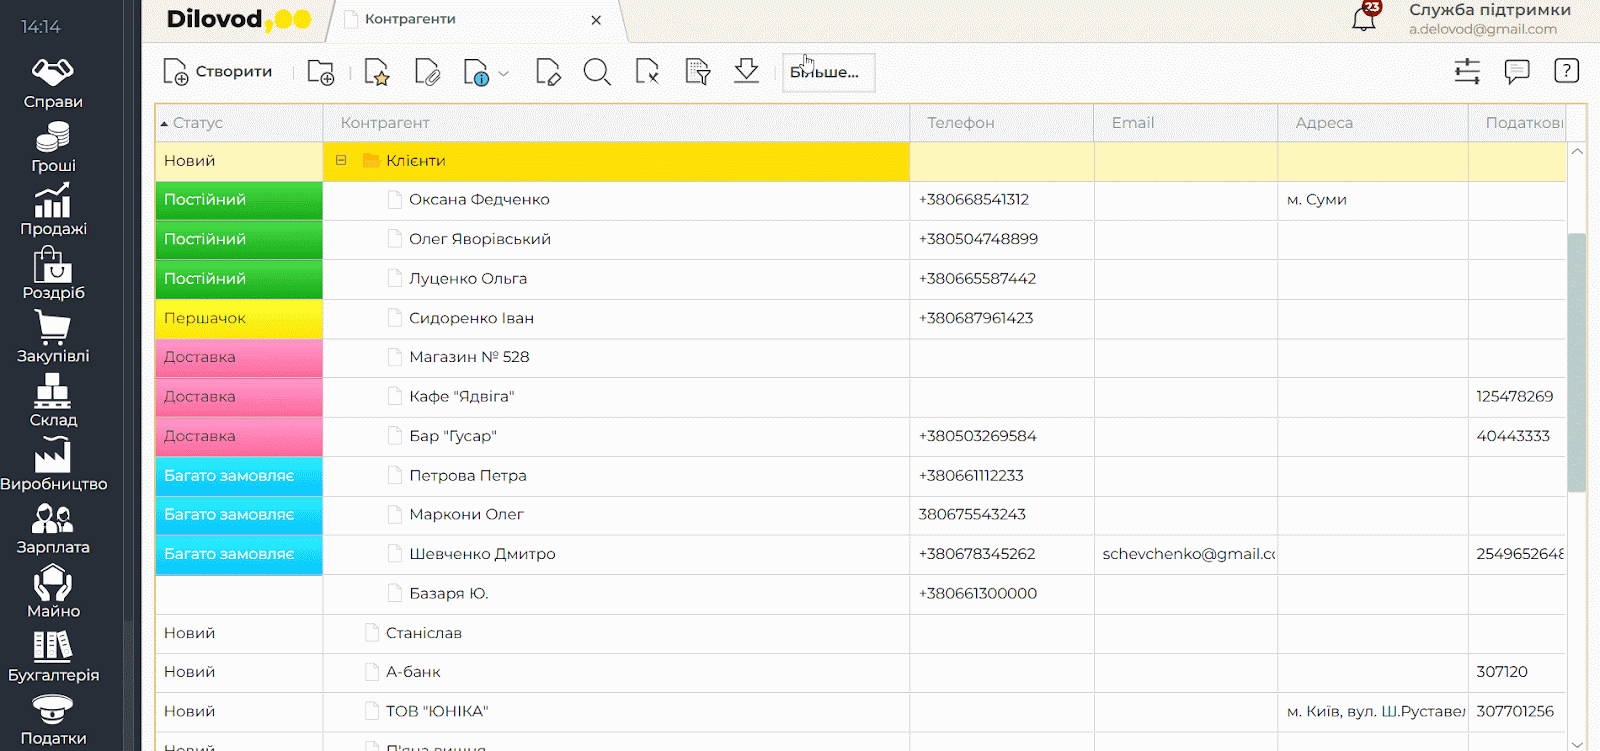This screenshot has height=751, width=1600.
Task: Open search with the magnifier icon
Action: click(x=597, y=72)
